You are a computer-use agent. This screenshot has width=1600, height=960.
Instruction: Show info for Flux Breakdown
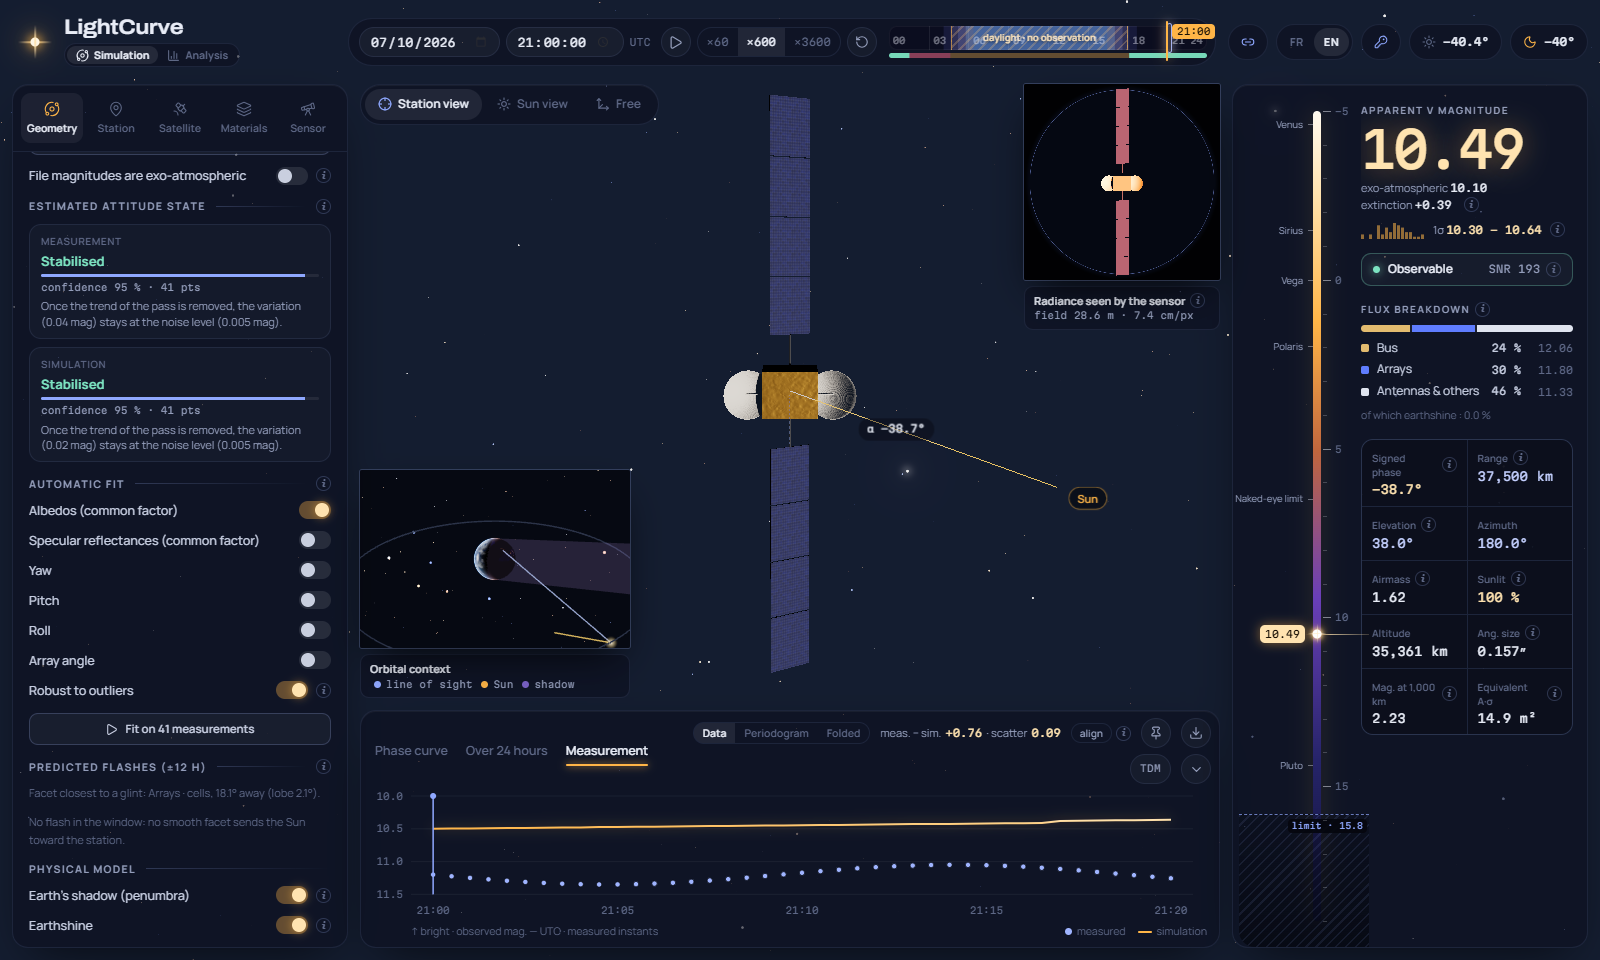(1483, 309)
